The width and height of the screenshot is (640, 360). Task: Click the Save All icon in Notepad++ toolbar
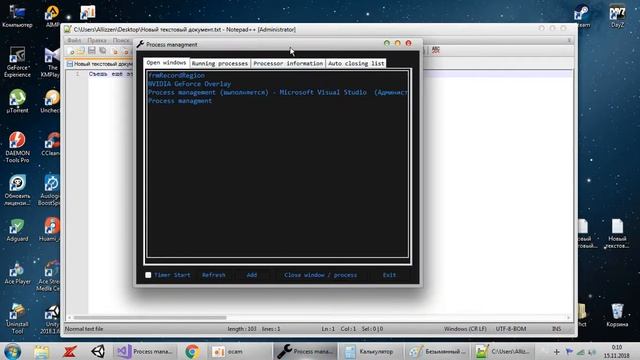coord(102,51)
